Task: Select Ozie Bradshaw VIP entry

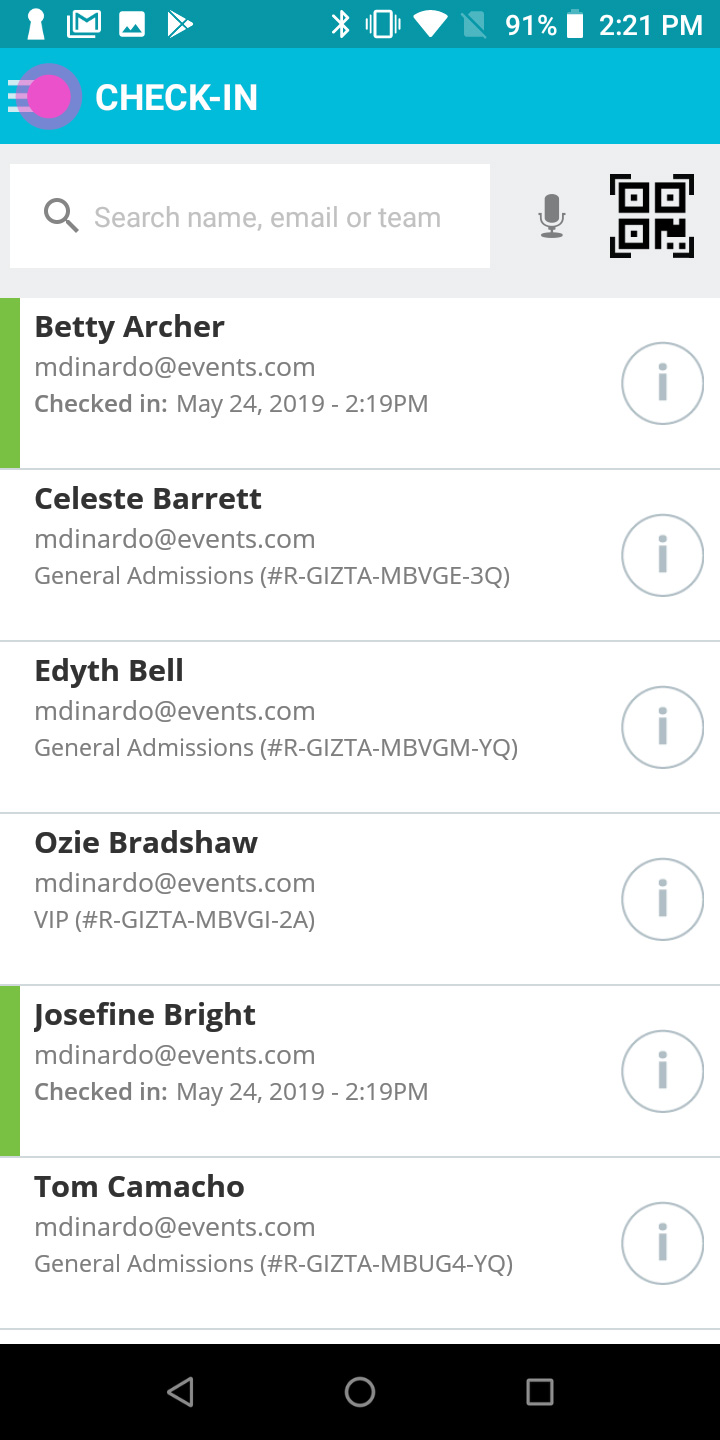Action: click(x=360, y=899)
